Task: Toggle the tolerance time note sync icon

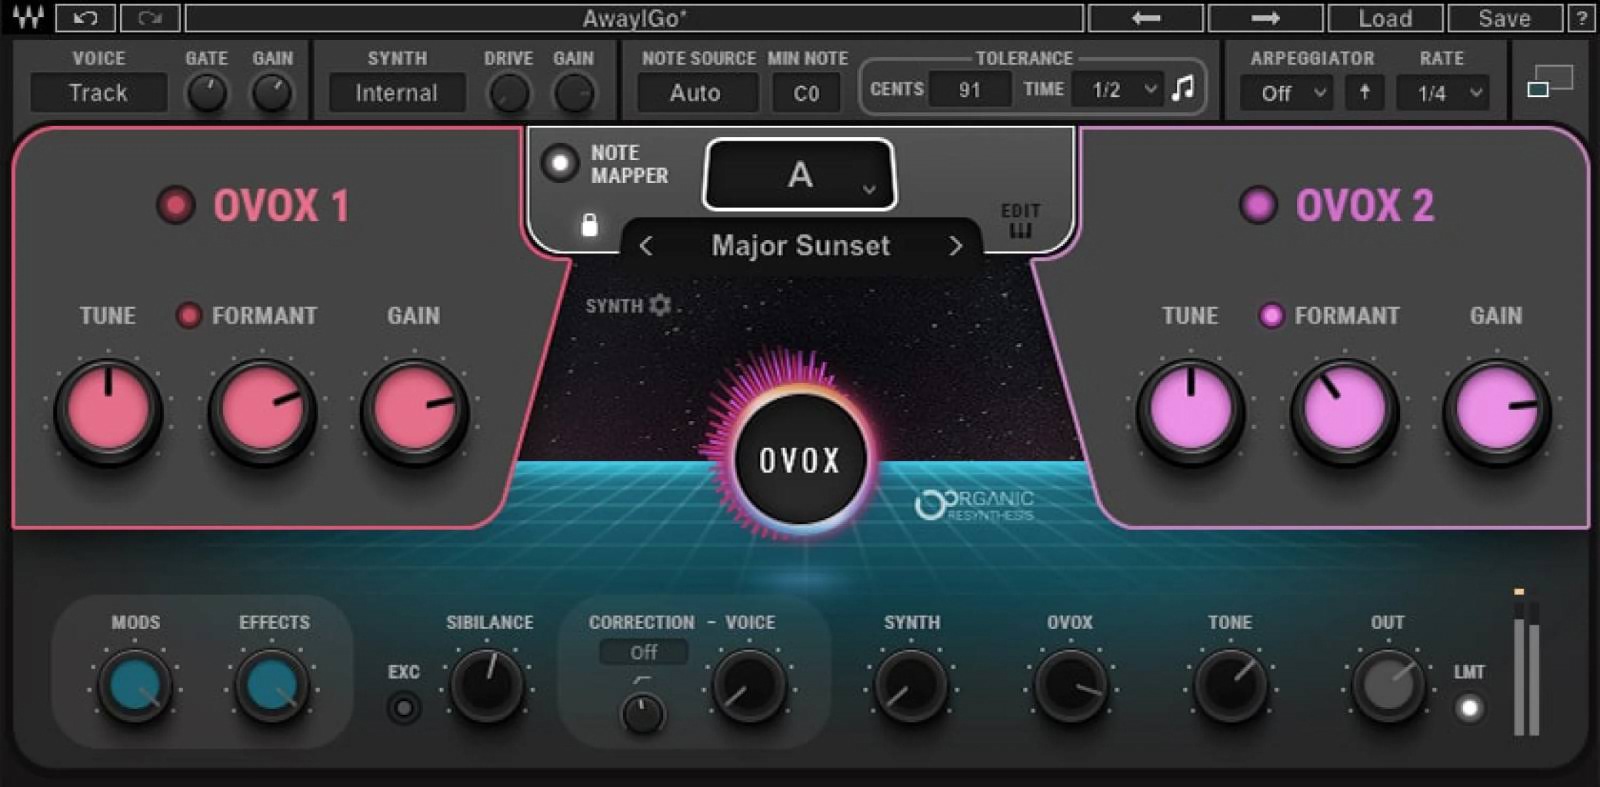Action: point(1183,89)
